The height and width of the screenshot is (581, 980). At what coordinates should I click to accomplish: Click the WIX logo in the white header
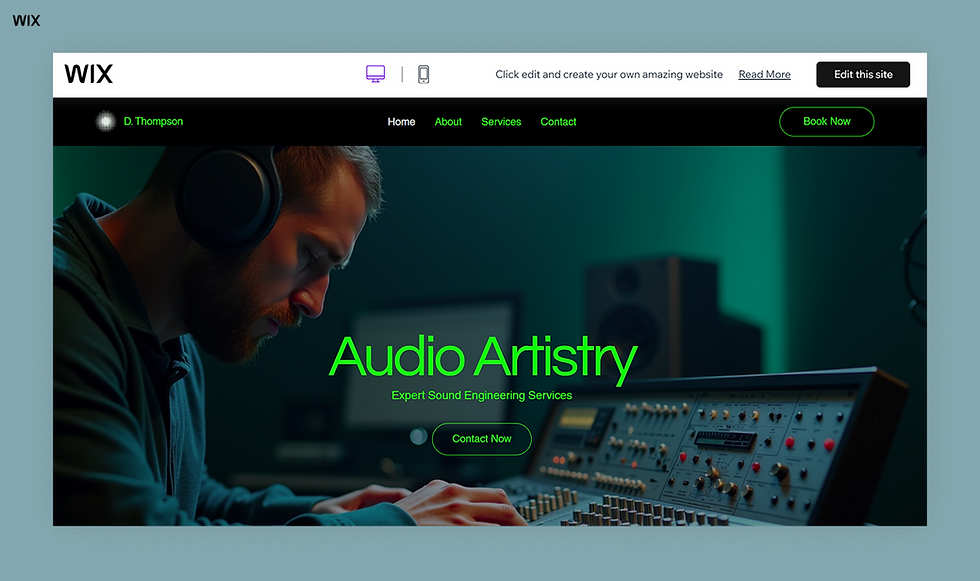coord(89,73)
